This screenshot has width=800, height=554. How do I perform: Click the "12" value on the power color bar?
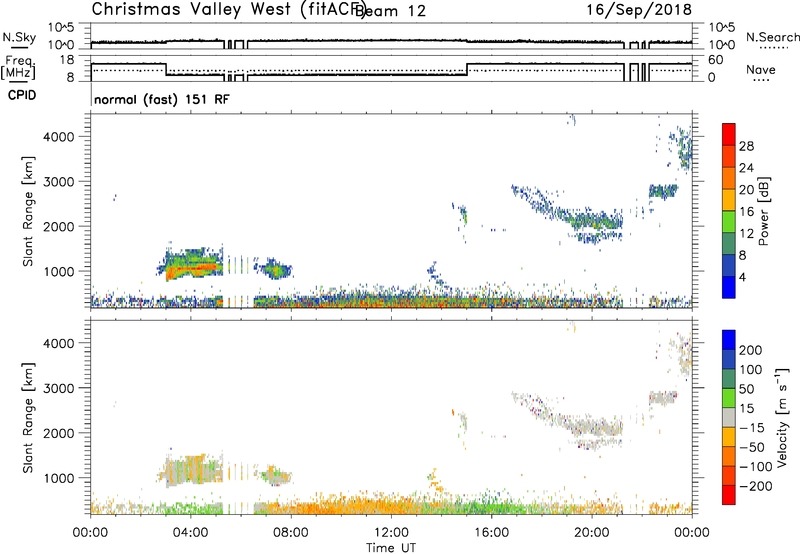pos(746,234)
